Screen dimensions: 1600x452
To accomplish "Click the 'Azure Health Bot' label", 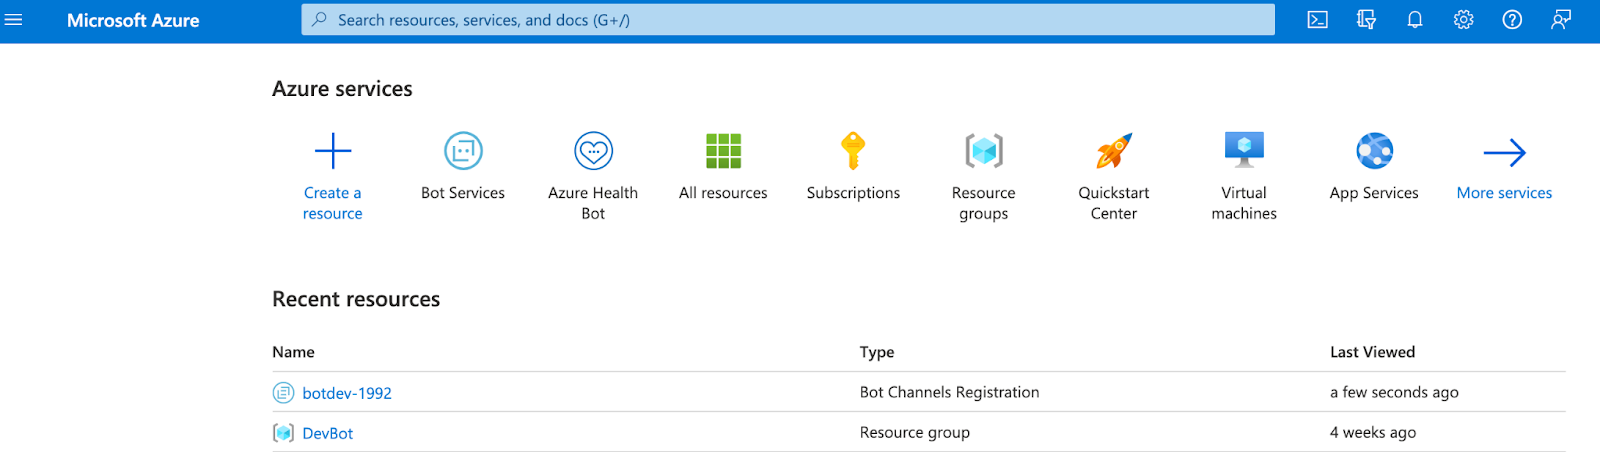I will [593, 203].
